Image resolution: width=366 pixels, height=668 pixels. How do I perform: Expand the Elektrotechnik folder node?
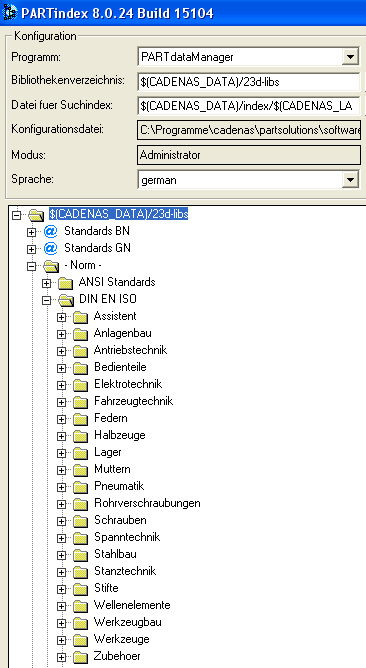click(61, 385)
